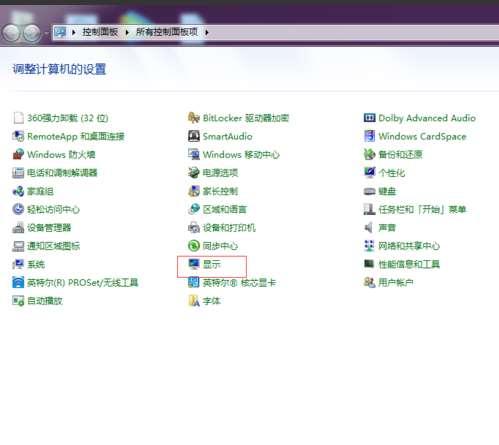Image resolution: width=499 pixels, height=445 pixels.
Task: Open the 声音 speaker icon
Action: [369, 228]
